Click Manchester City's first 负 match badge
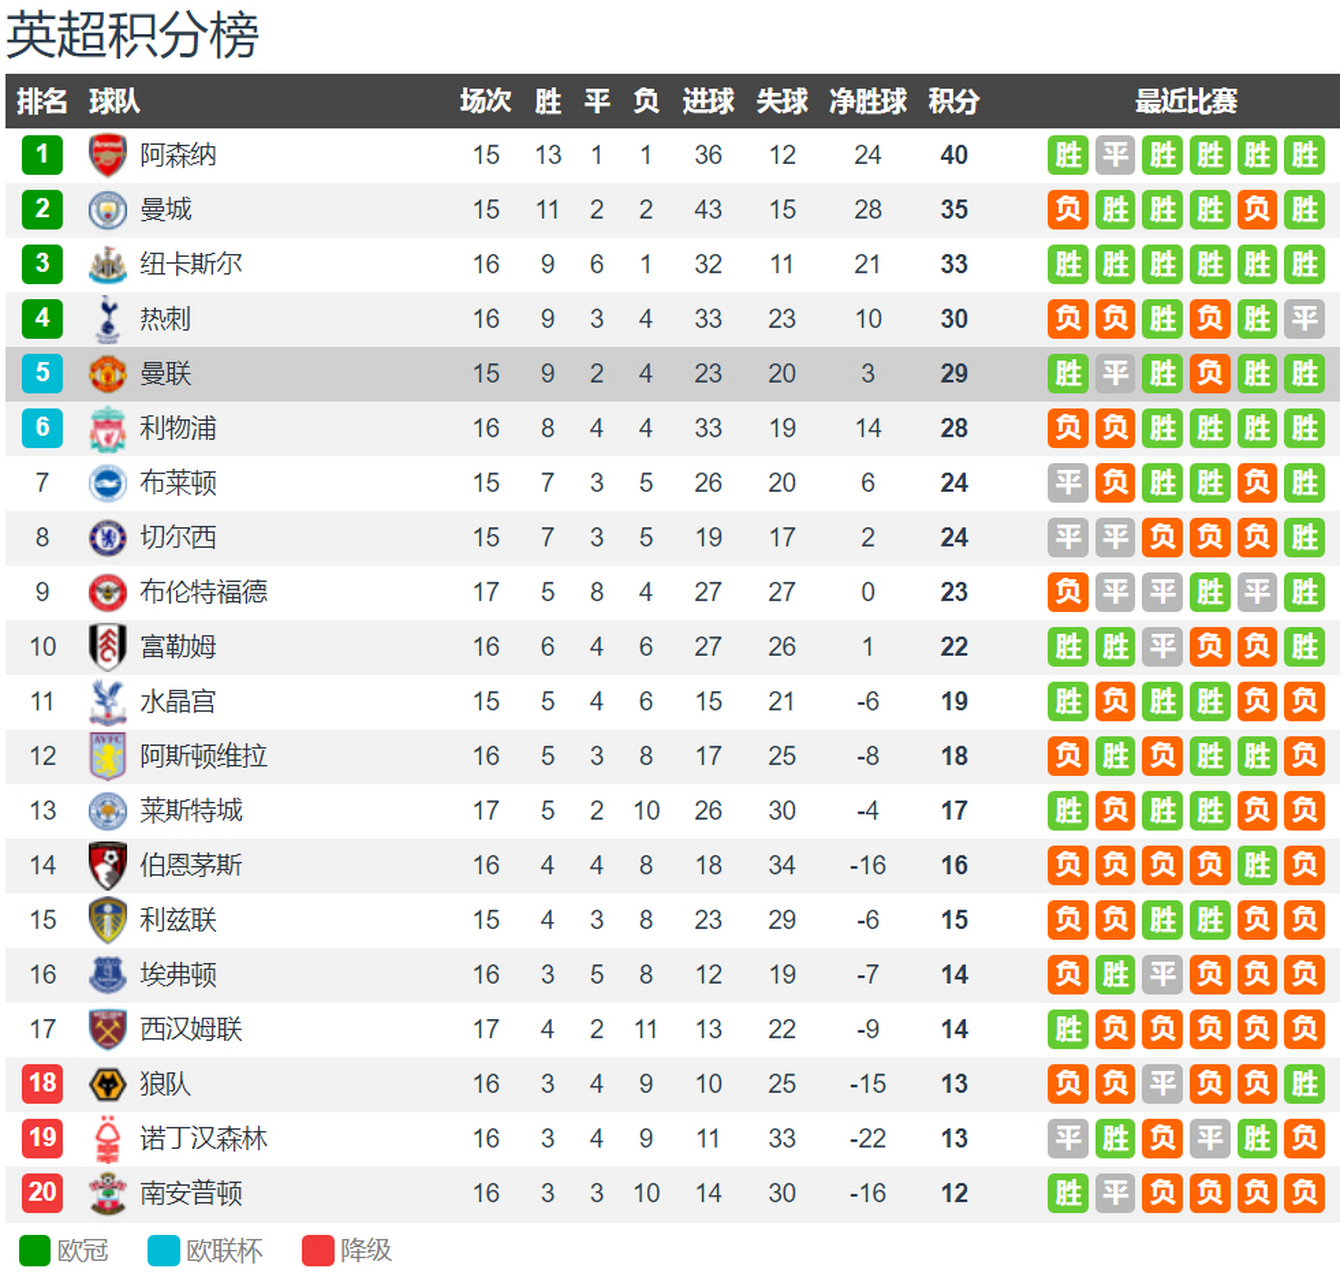1340x1280 pixels. [x=1068, y=210]
